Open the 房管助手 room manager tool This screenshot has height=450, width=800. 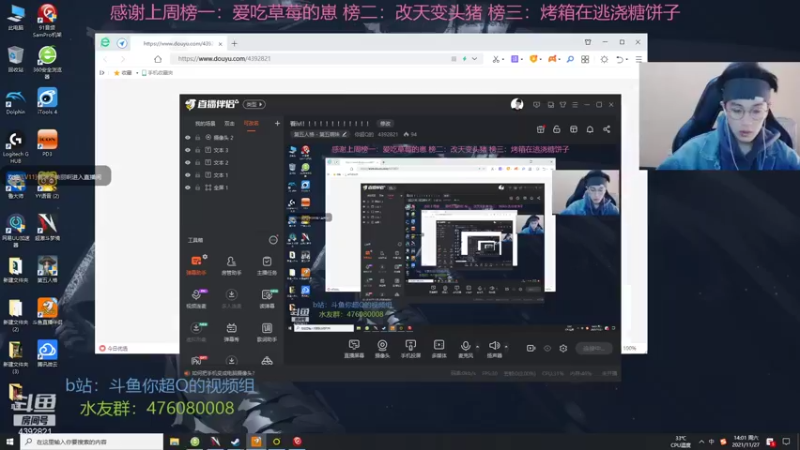[x=231, y=265]
